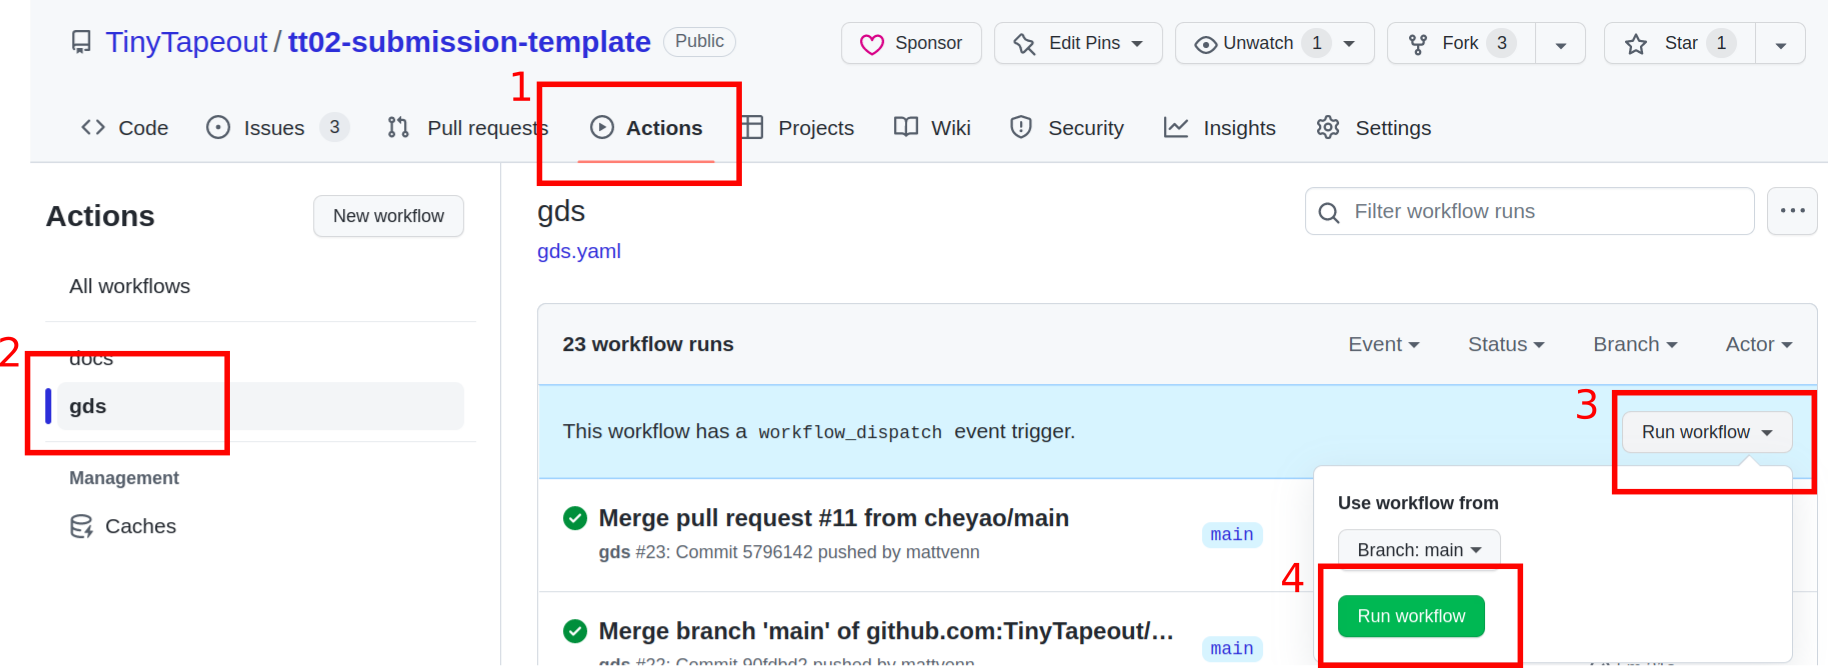The height and width of the screenshot is (668, 1828).
Task: Click the main branch label on run #23
Action: click(x=1232, y=535)
